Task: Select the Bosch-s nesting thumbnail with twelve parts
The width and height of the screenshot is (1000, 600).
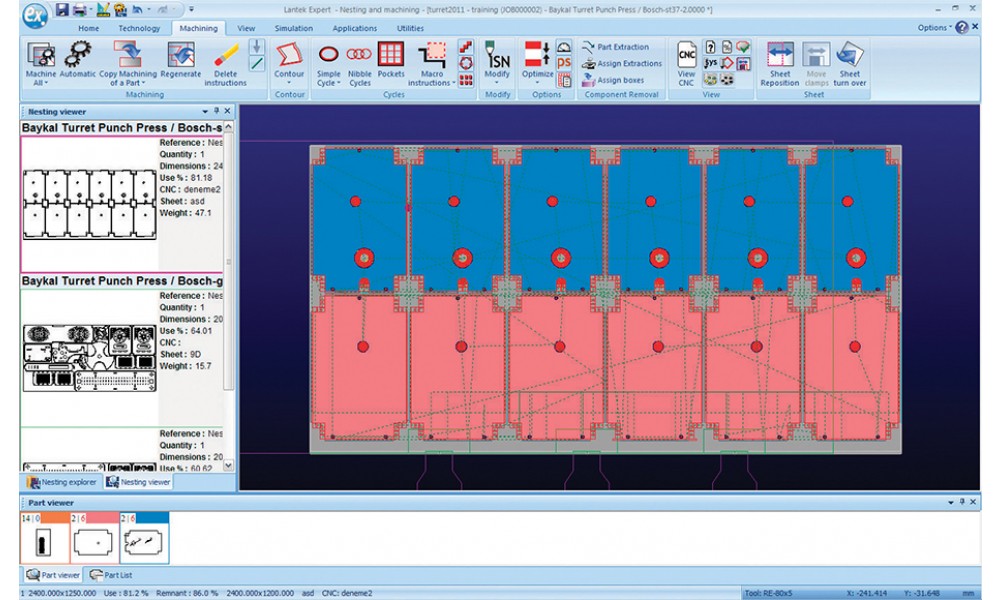Action: coord(89,204)
